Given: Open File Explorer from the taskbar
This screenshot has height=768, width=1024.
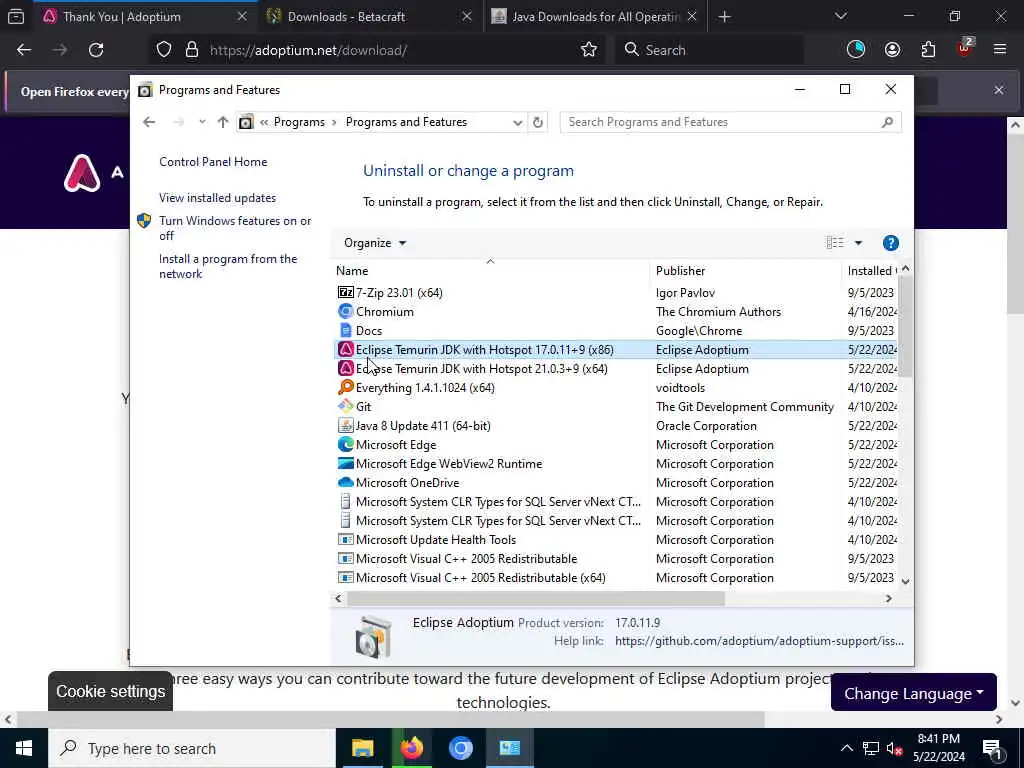Looking at the screenshot, I should coord(362,748).
